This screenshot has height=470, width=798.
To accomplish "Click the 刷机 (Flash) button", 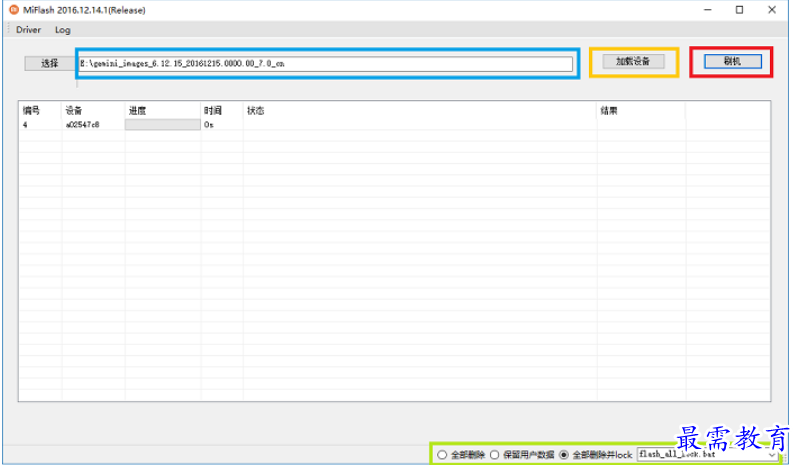I will tap(732, 61).
